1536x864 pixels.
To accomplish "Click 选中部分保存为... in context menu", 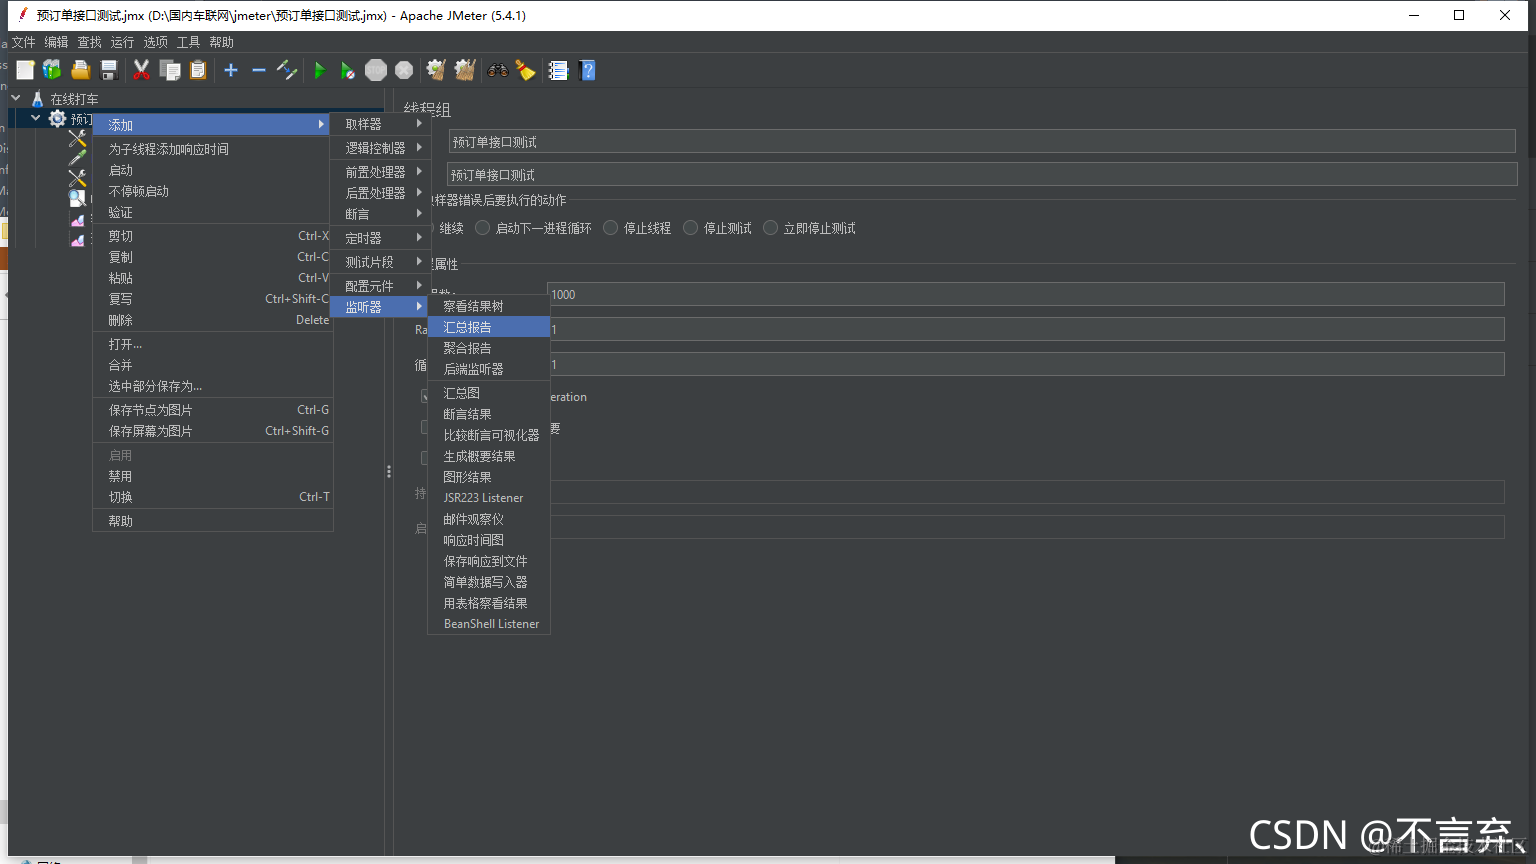I will [x=212, y=386].
